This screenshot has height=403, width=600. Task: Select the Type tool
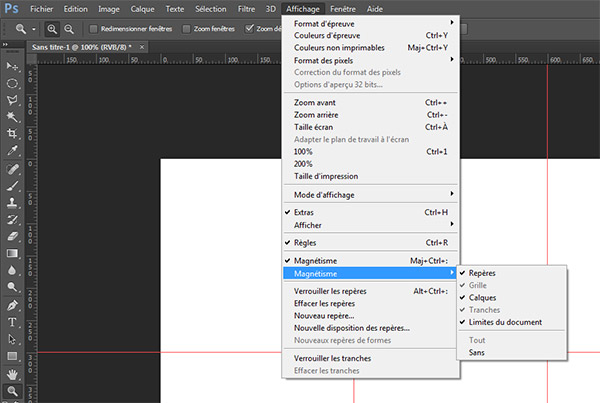pos(12,322)
